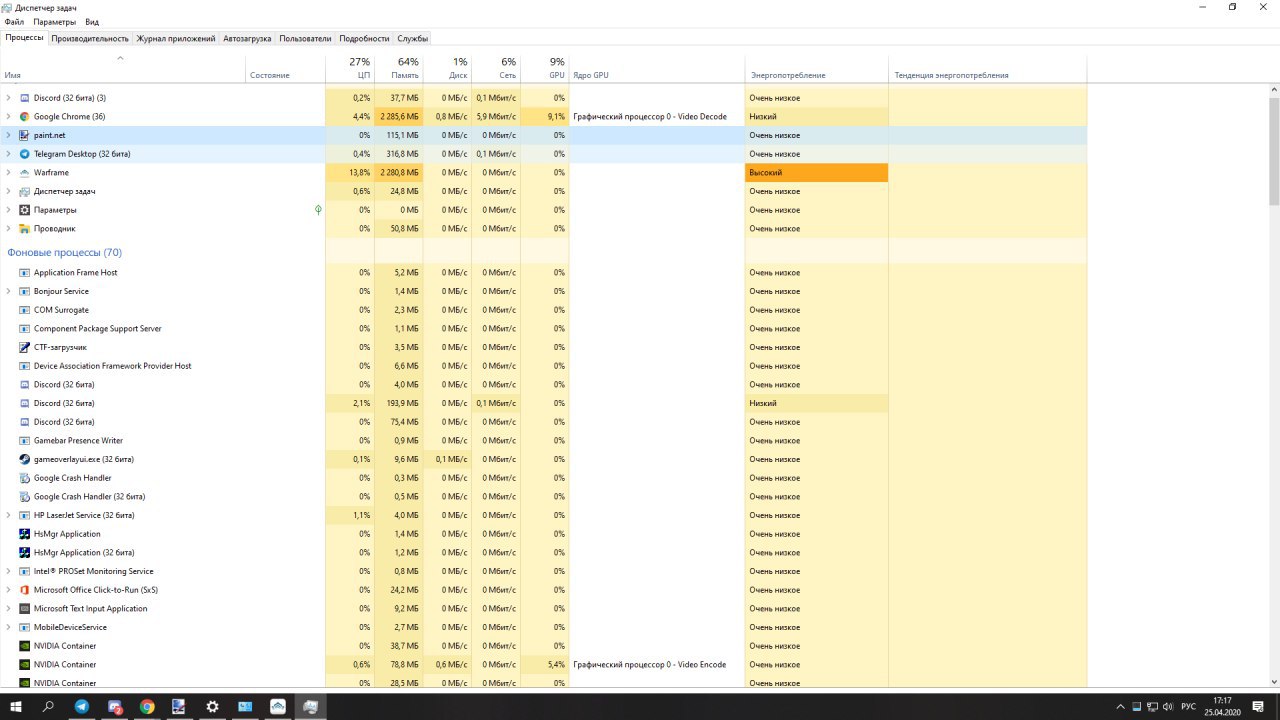This screenshot has width=1280, height=720.
Task: Click the Параметры gear icon in list
Action: click(x=25, y=210)
